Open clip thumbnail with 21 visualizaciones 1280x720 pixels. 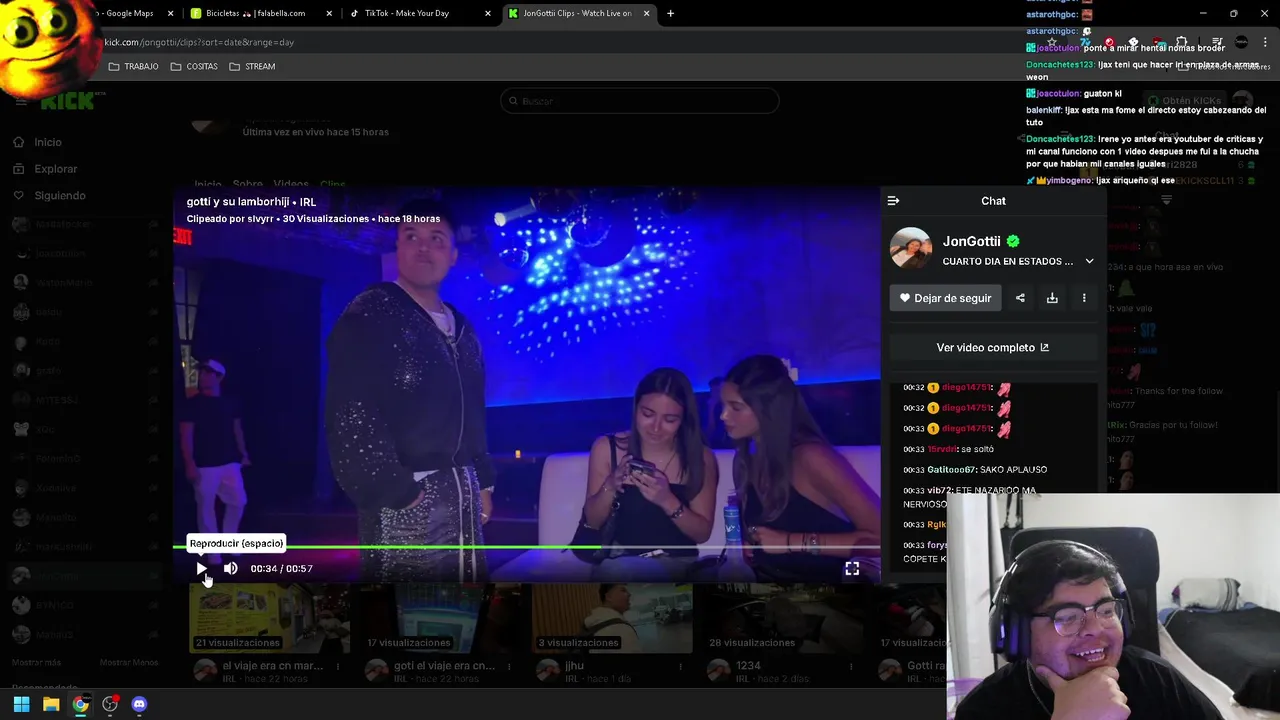point(269,618)
